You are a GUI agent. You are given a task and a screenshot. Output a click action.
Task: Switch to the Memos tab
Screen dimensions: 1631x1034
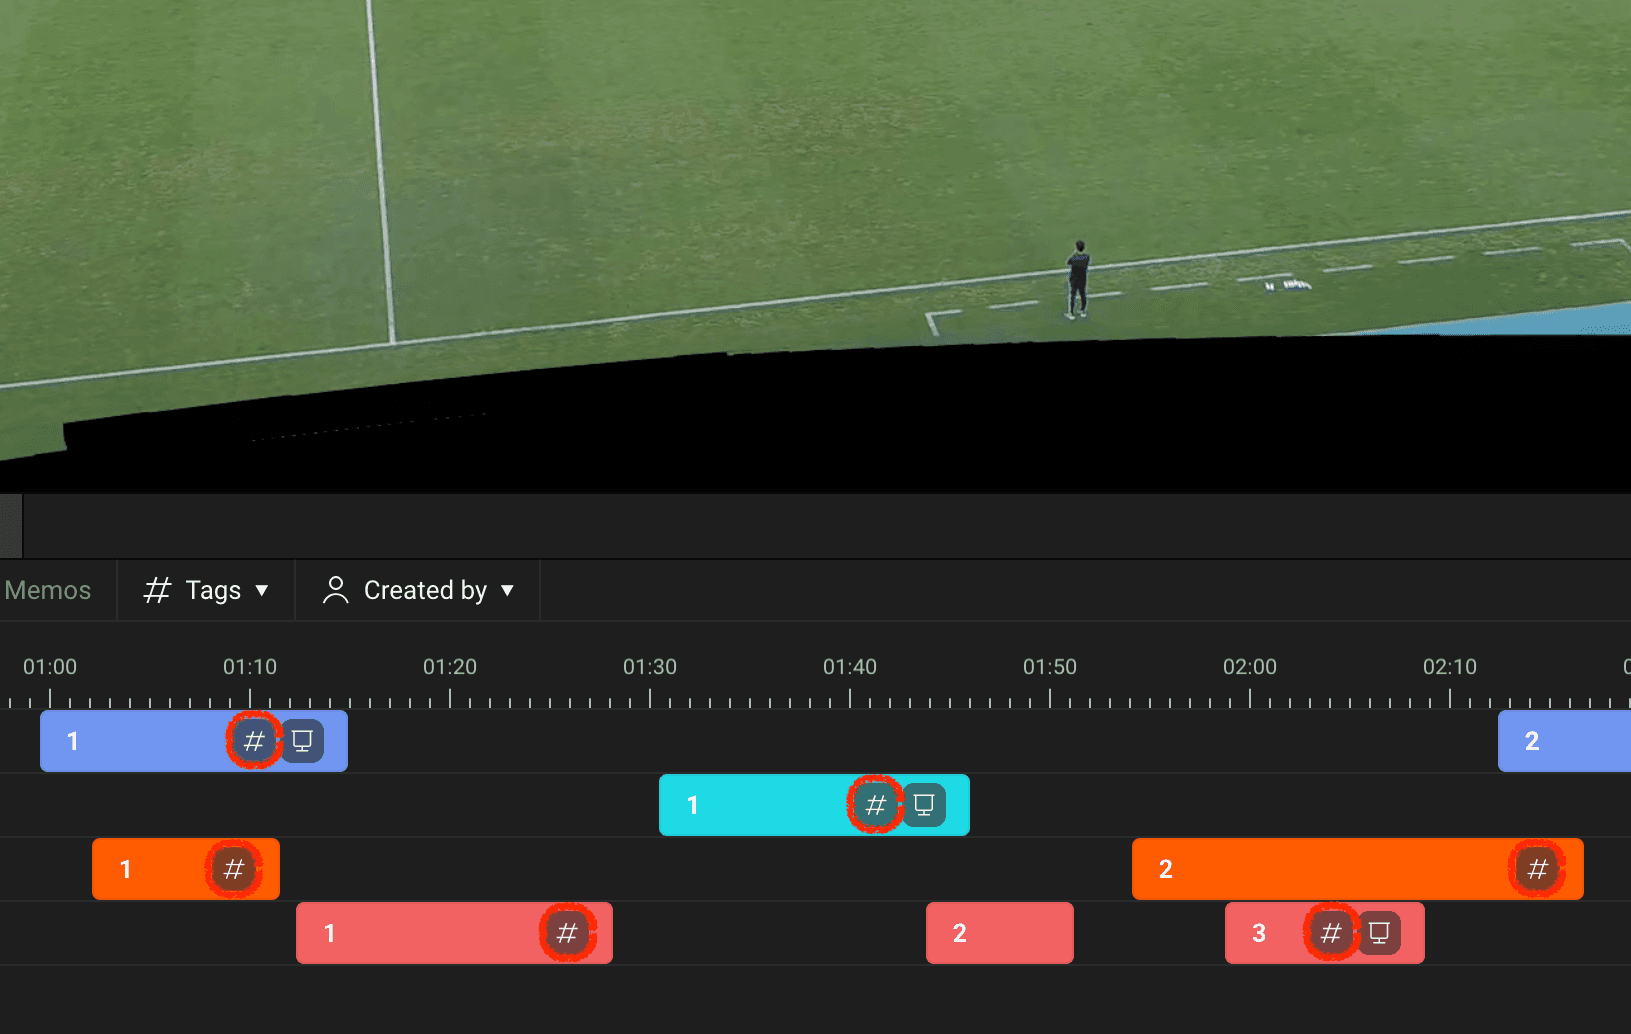pos(48,590)
